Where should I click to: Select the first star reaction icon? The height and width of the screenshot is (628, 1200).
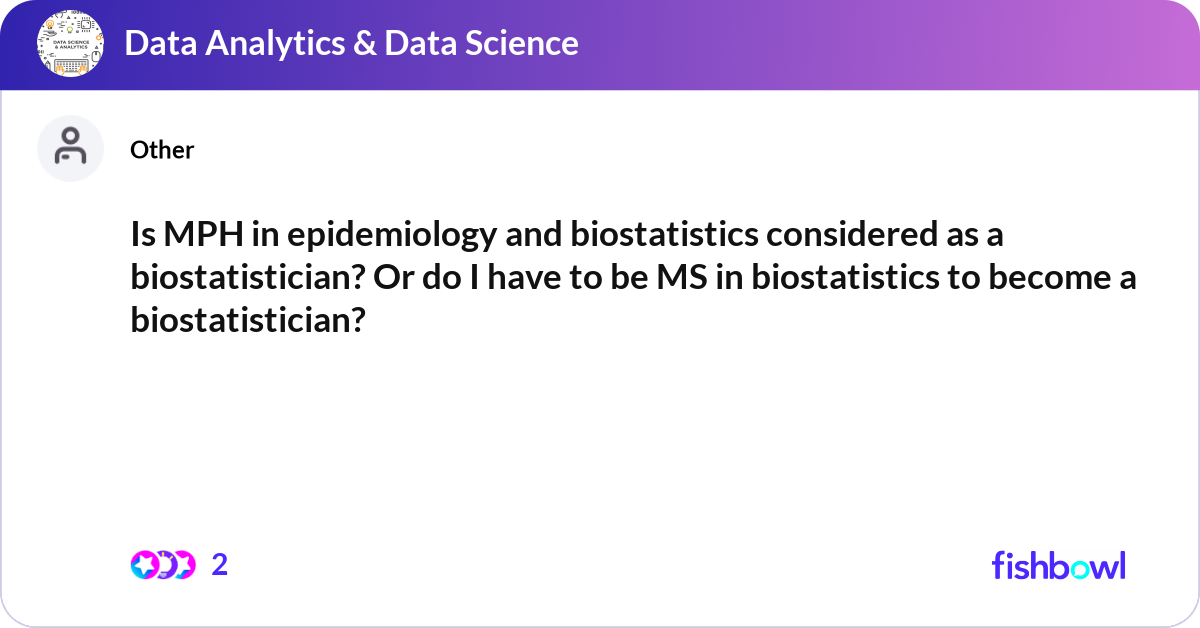click(x=145, y=565)
